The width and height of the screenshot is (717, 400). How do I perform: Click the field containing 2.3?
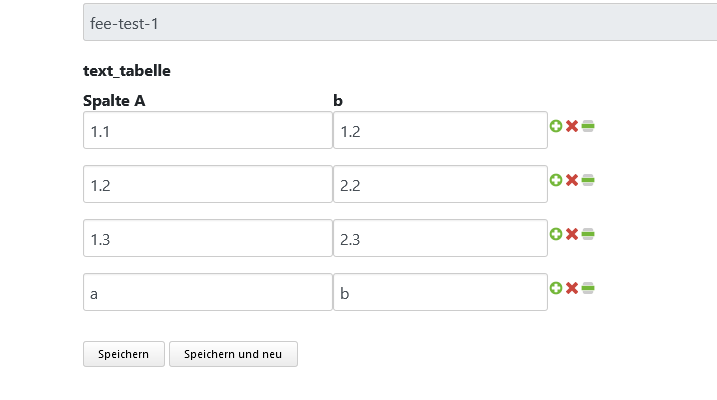coord(440,238)
